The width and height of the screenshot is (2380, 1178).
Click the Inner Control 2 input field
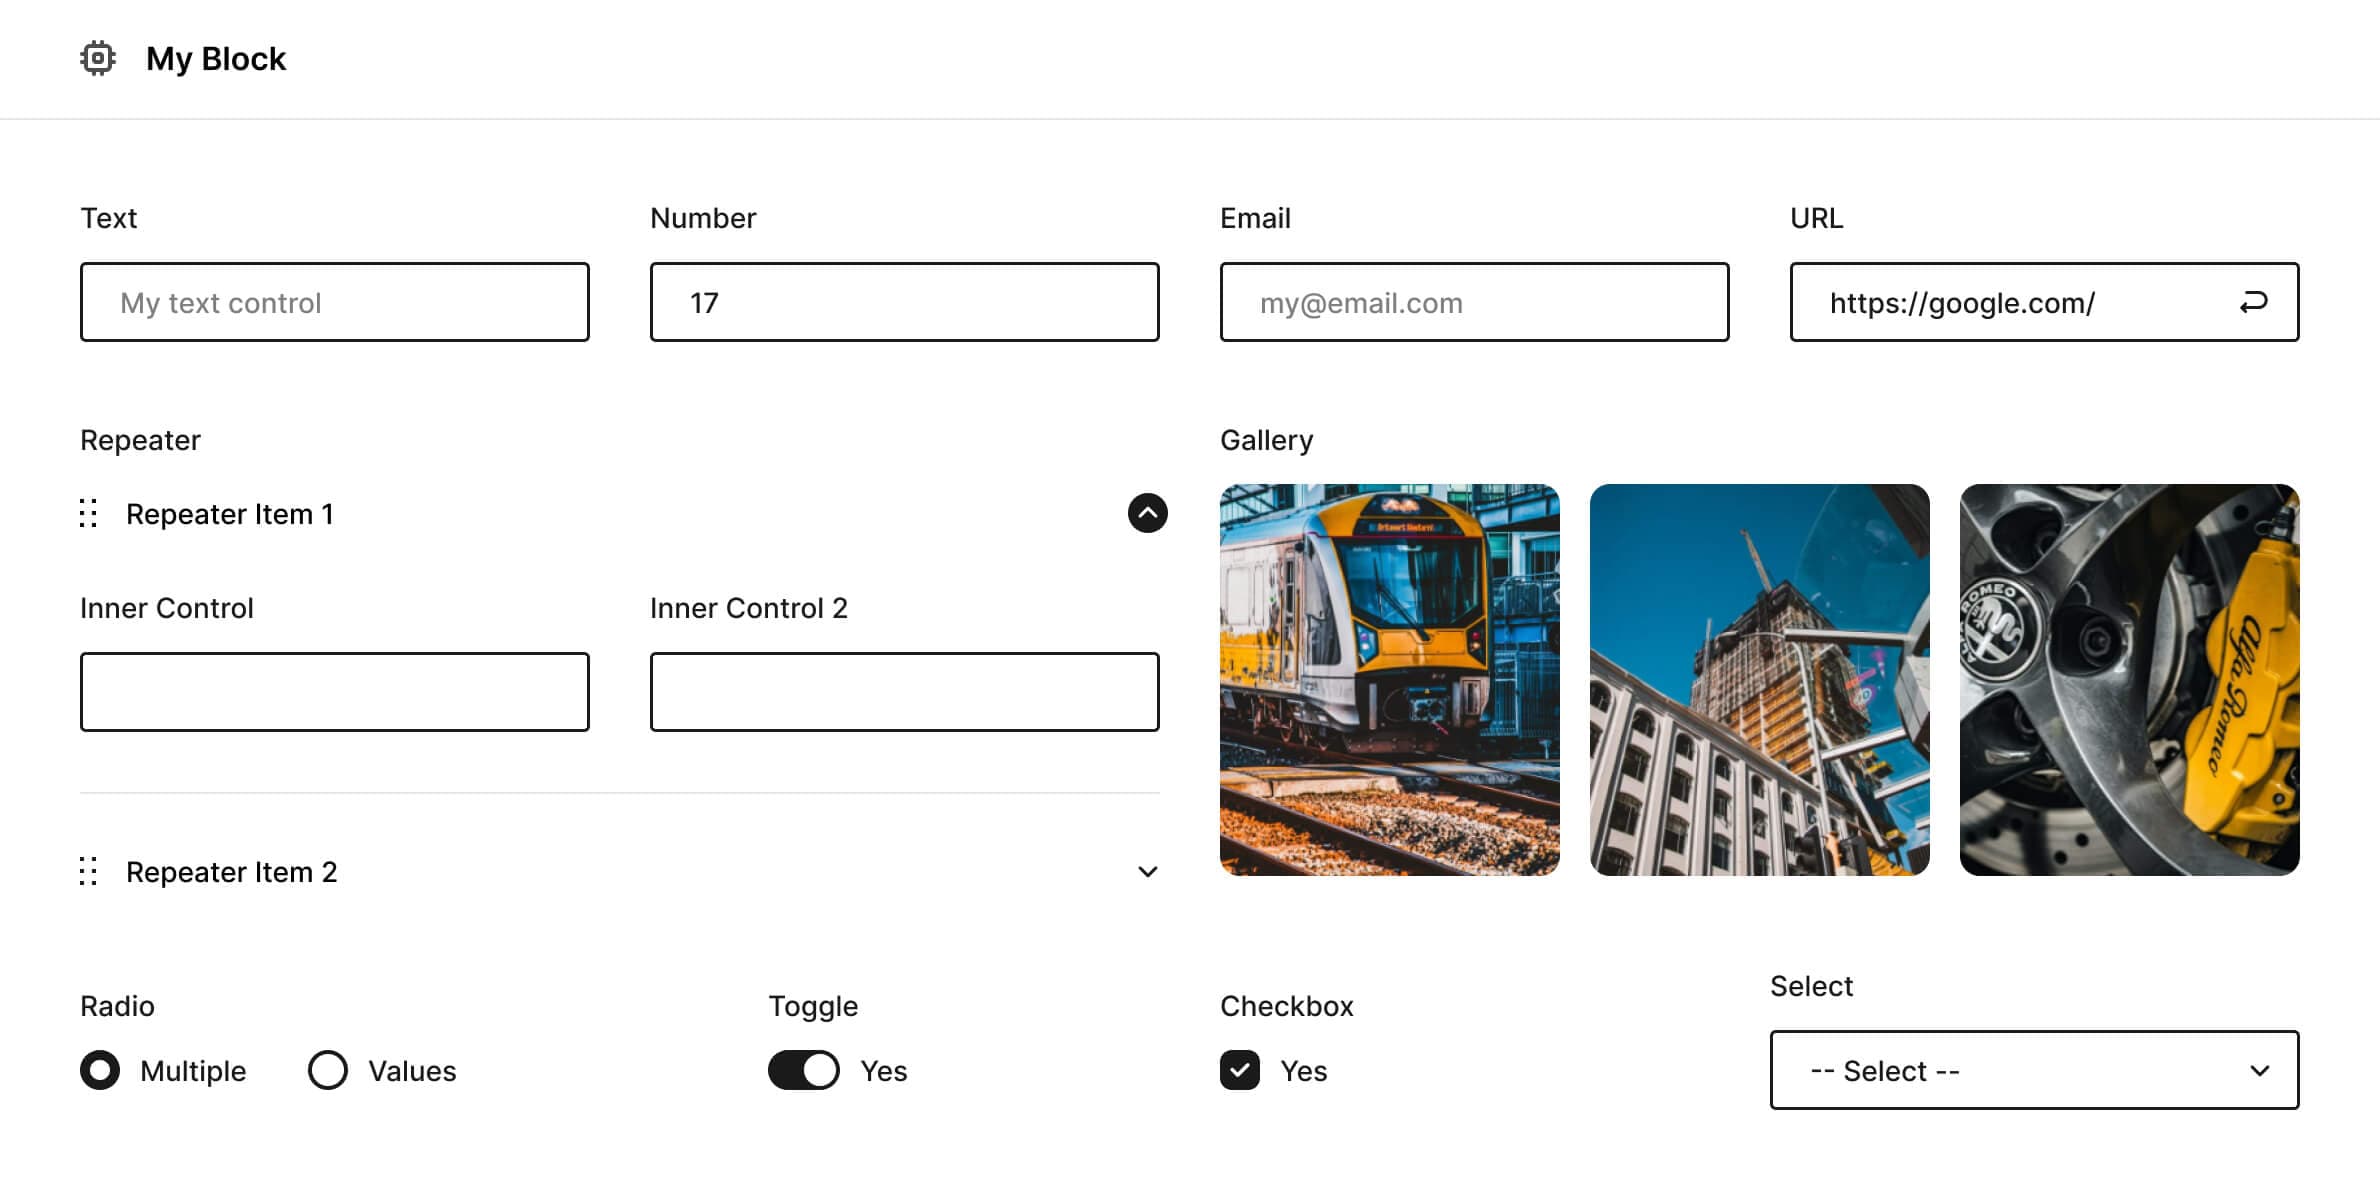pos(903,691)
